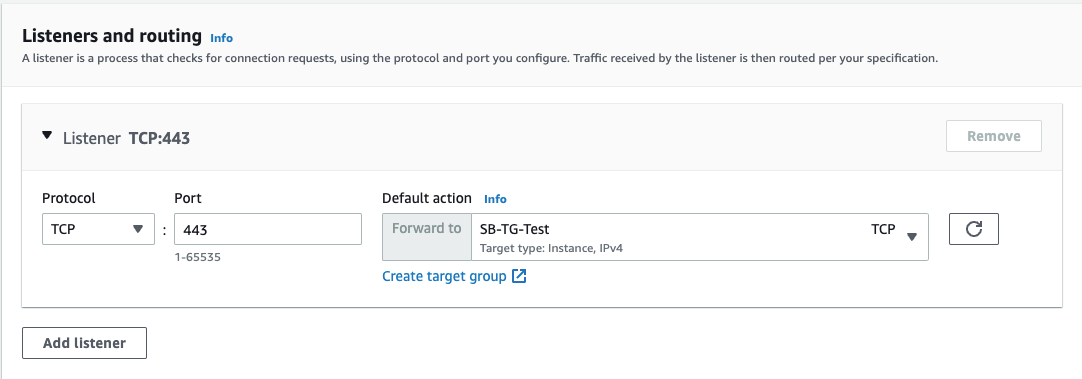
Task: Open the Create target group link
Action: [444, 276]
